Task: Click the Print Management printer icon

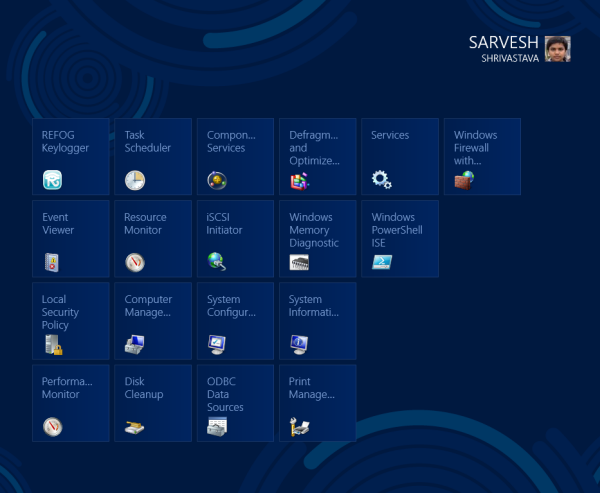Action: point(300,427)
